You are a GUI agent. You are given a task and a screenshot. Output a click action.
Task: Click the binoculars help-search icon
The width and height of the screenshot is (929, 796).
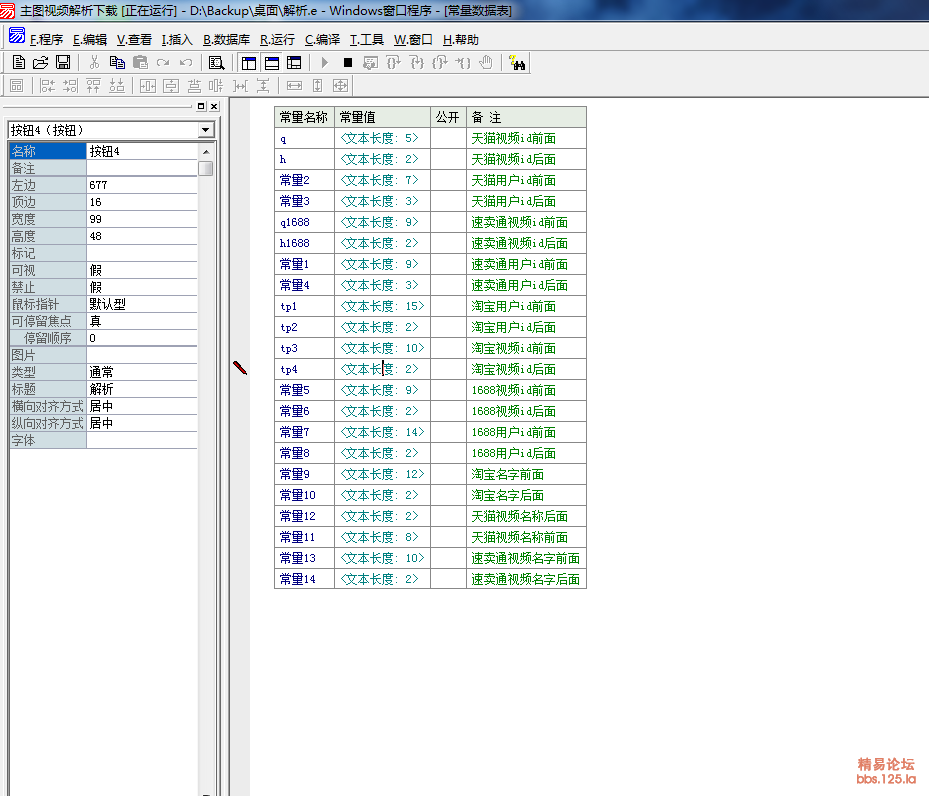click(517, 63)
